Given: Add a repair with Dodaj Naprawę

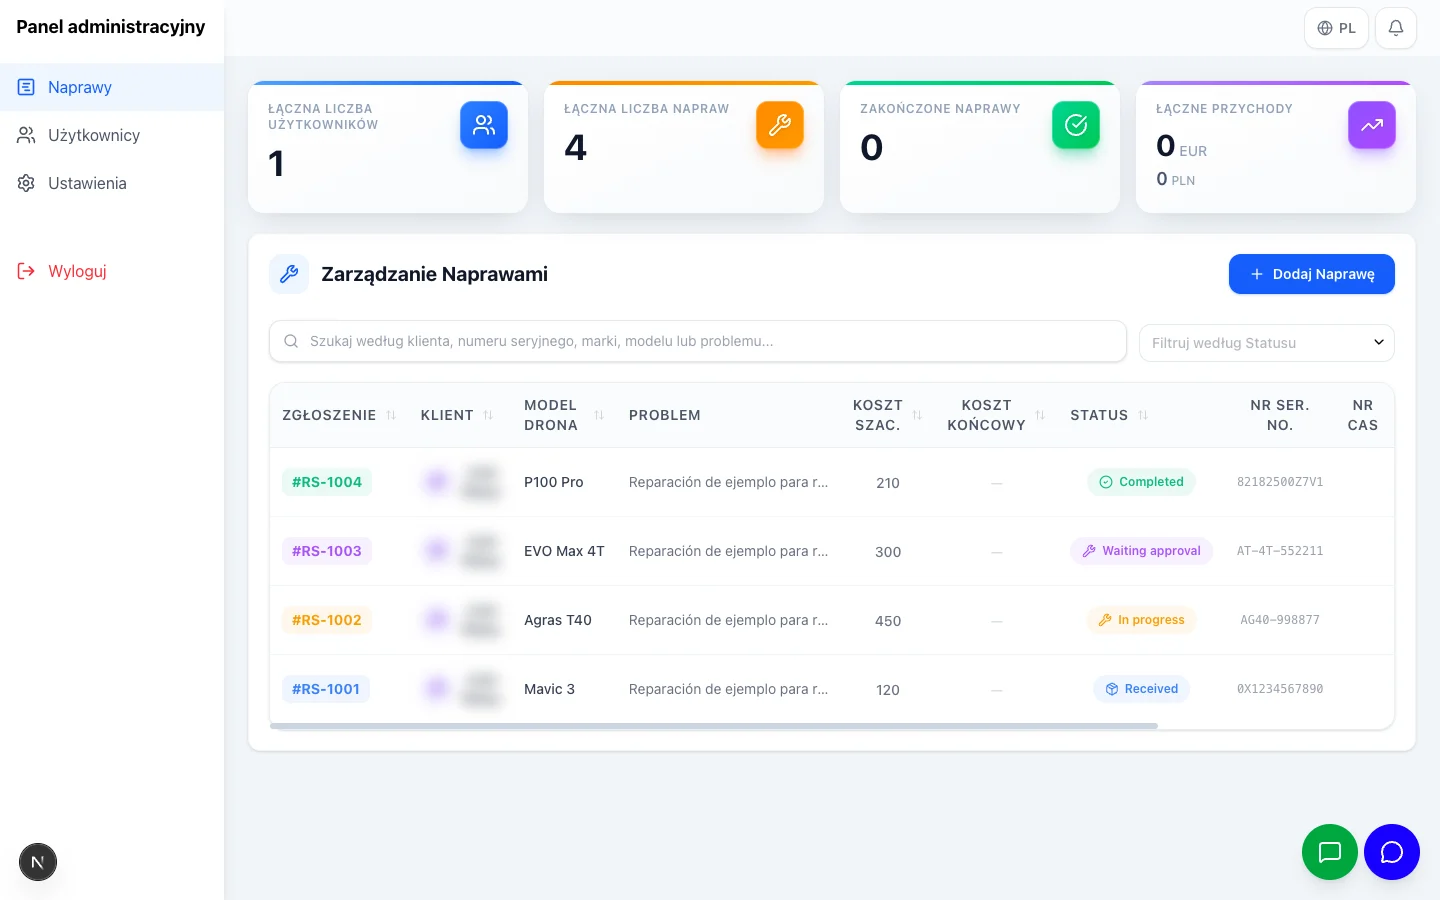Looking at the screenshot, I should [x=1312, y=274].
